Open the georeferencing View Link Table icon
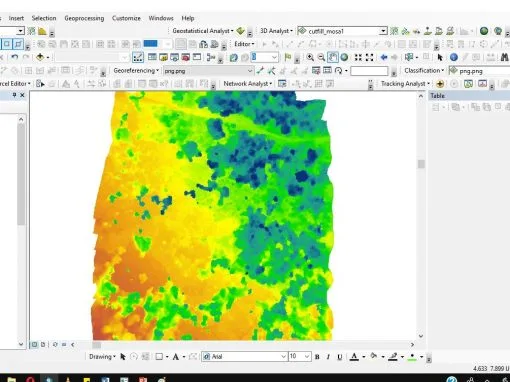Viewport: 510px width, 382px height. (x=327, y=71)
